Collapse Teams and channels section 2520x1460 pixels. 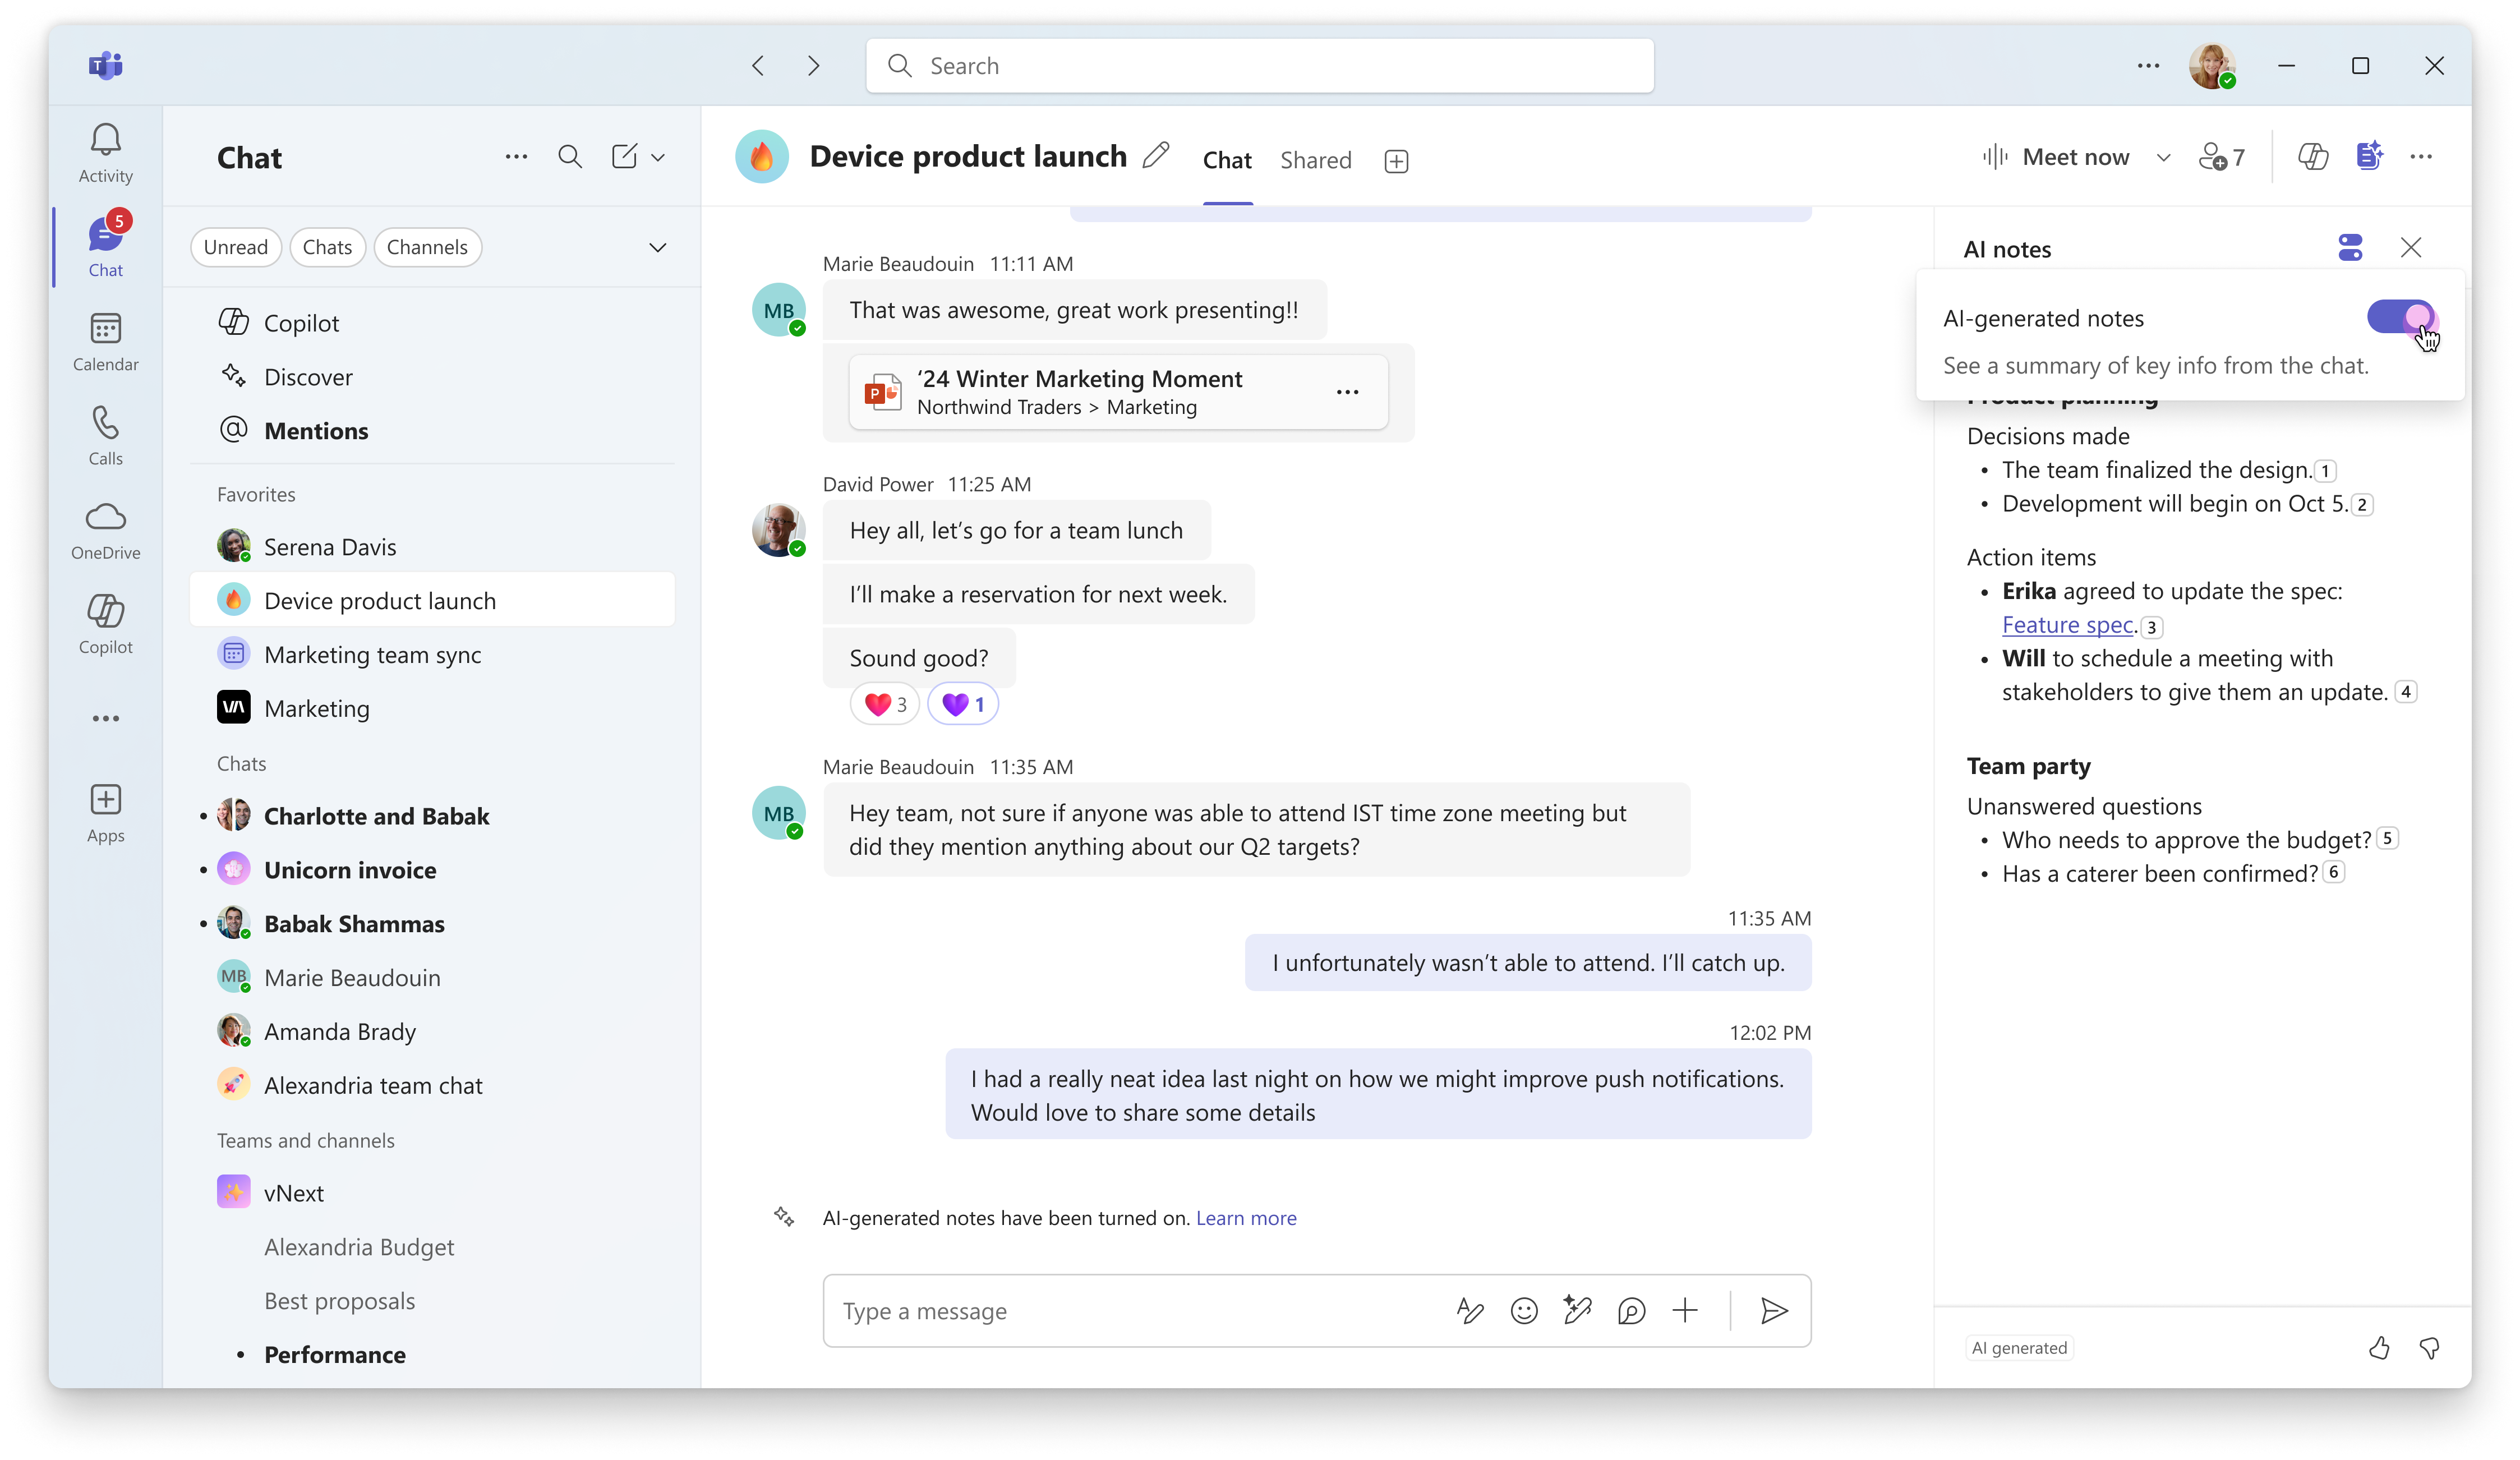coord(305,1140)
